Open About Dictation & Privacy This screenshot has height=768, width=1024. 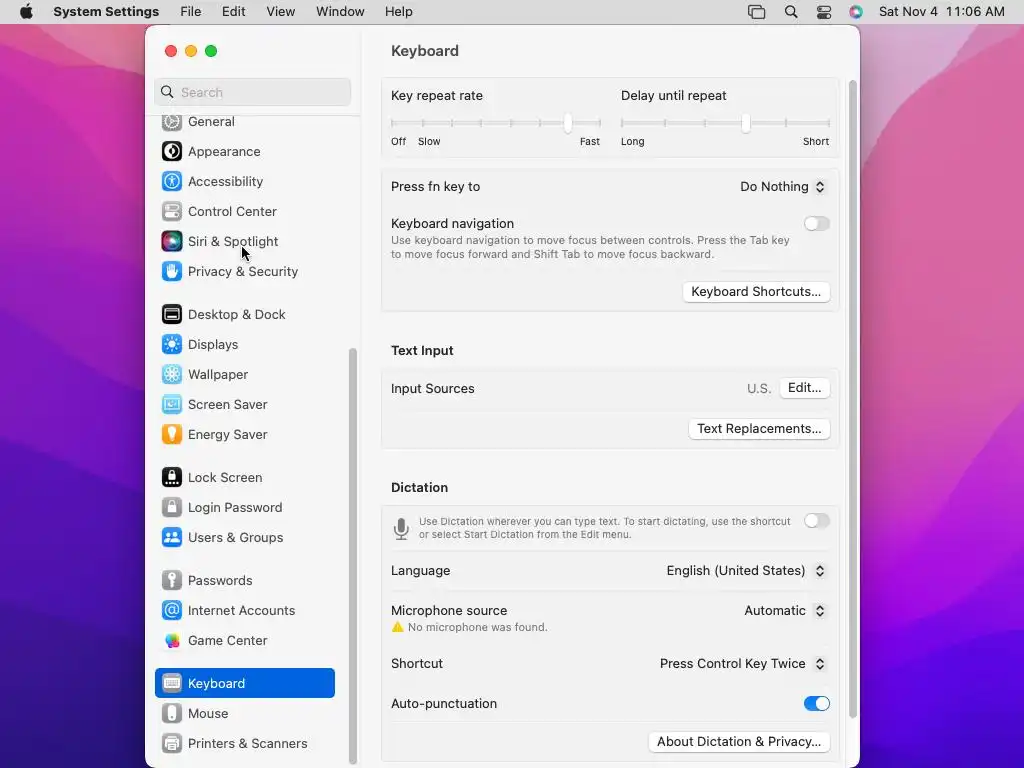click(x=739, y=742)
